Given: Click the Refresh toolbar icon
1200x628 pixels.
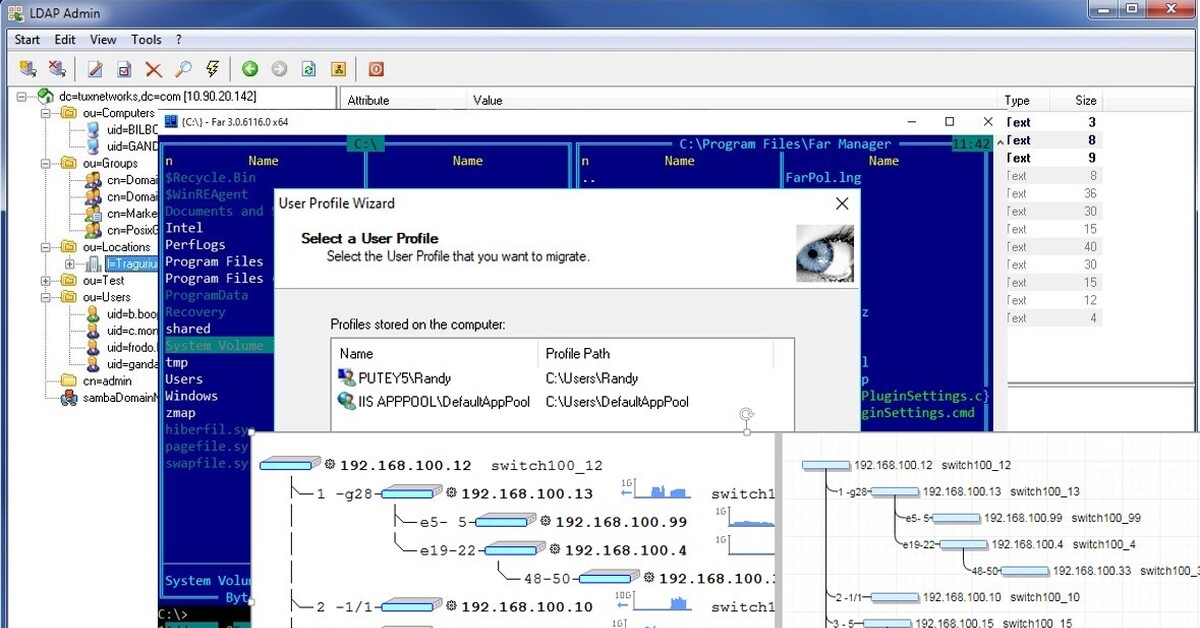Looking at the screenshot, I should pos(309,69).
